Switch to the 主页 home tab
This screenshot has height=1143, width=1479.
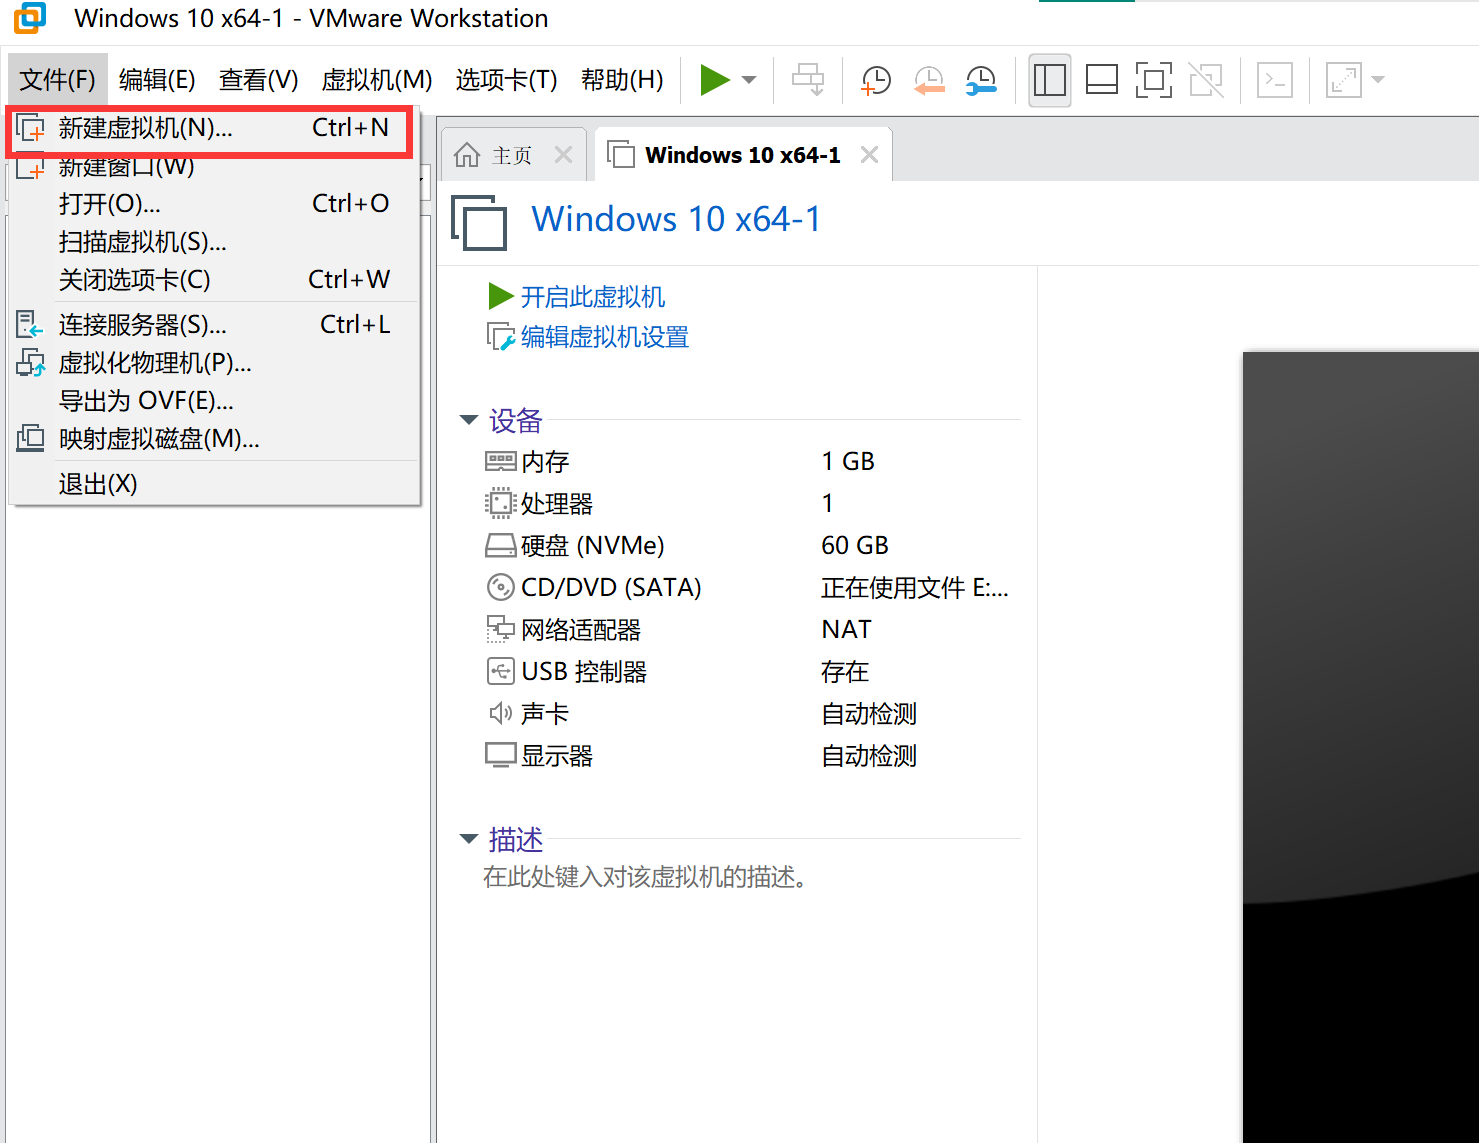(512, 155)
